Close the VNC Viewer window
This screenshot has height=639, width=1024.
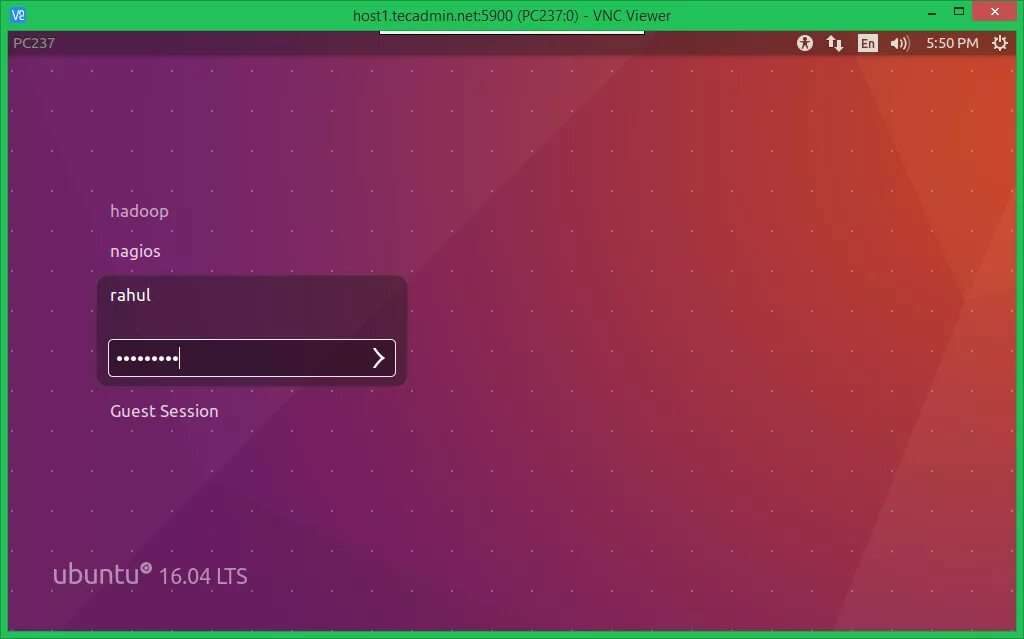coord(995,12)
